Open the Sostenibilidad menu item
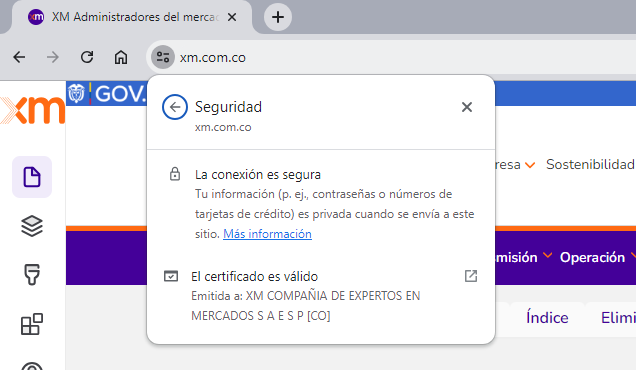The width and height of the screenshot is (636, 370). click(x=590, y=164)
